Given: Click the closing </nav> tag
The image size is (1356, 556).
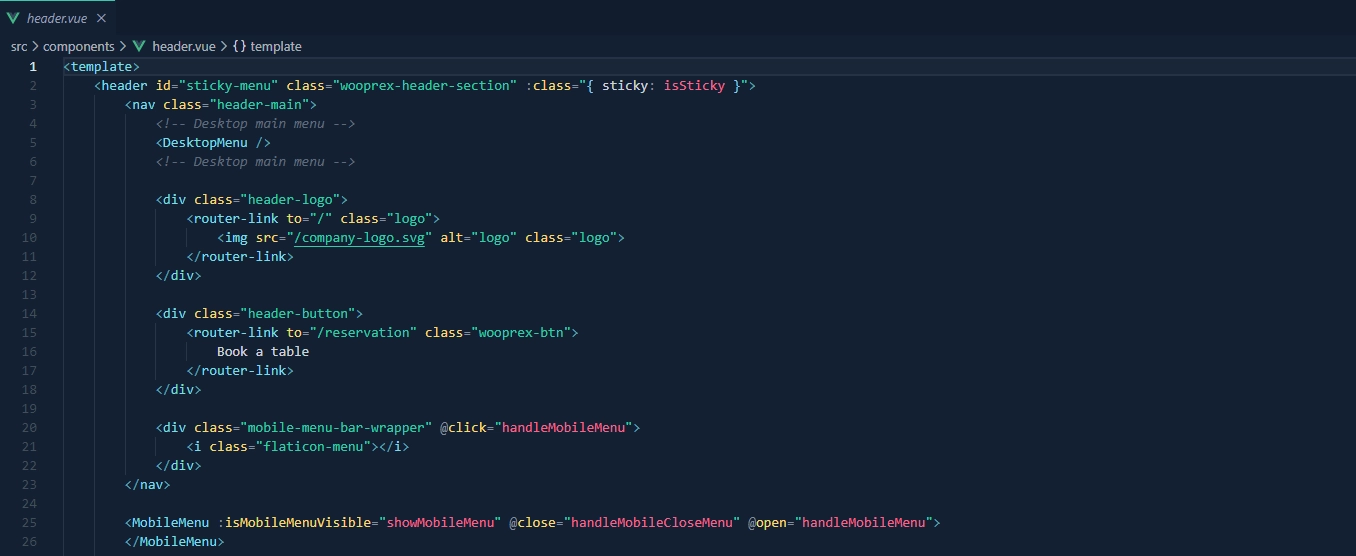Looking at the screenshot, I should [148, 484].
